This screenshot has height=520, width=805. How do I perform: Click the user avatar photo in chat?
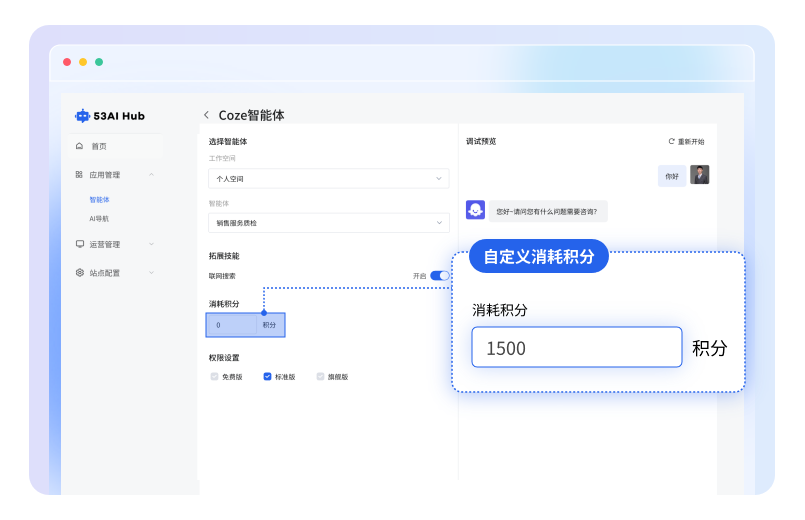tap(700, 175)
